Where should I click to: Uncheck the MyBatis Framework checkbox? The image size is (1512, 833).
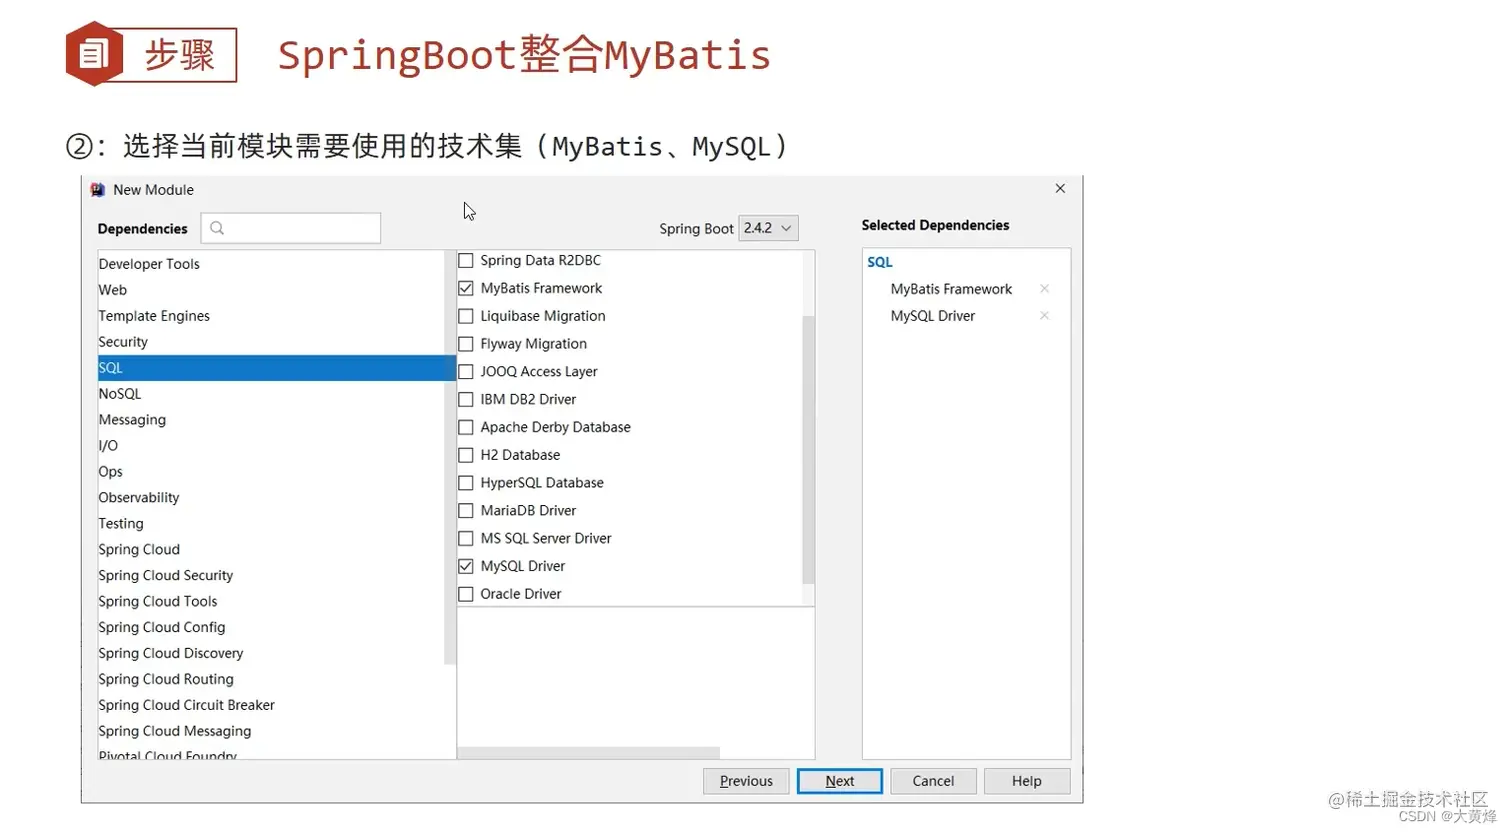(x=466, y=288)
